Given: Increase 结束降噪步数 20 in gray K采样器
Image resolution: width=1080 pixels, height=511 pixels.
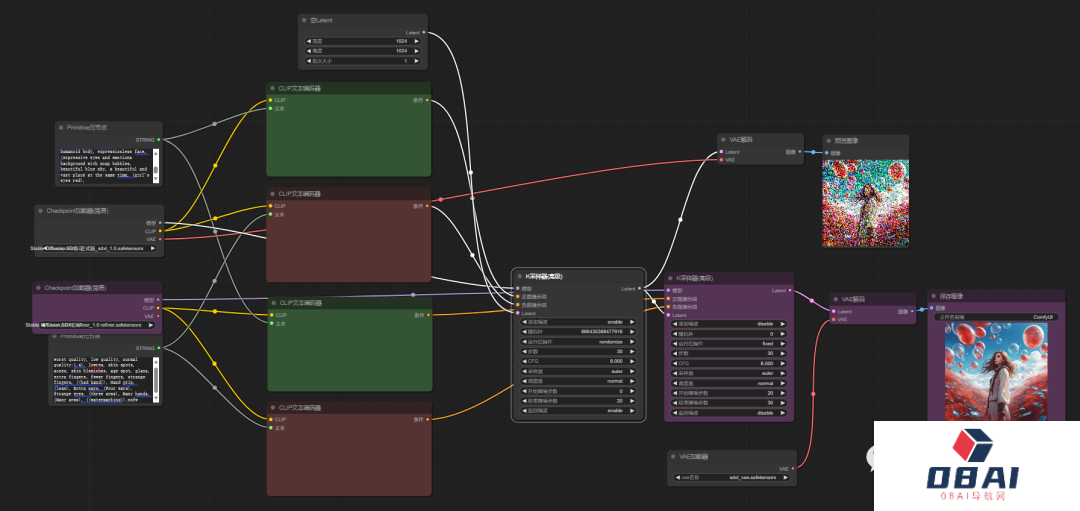Looking at the screenshot, I should pyautogui.click(x=632, y=400).
